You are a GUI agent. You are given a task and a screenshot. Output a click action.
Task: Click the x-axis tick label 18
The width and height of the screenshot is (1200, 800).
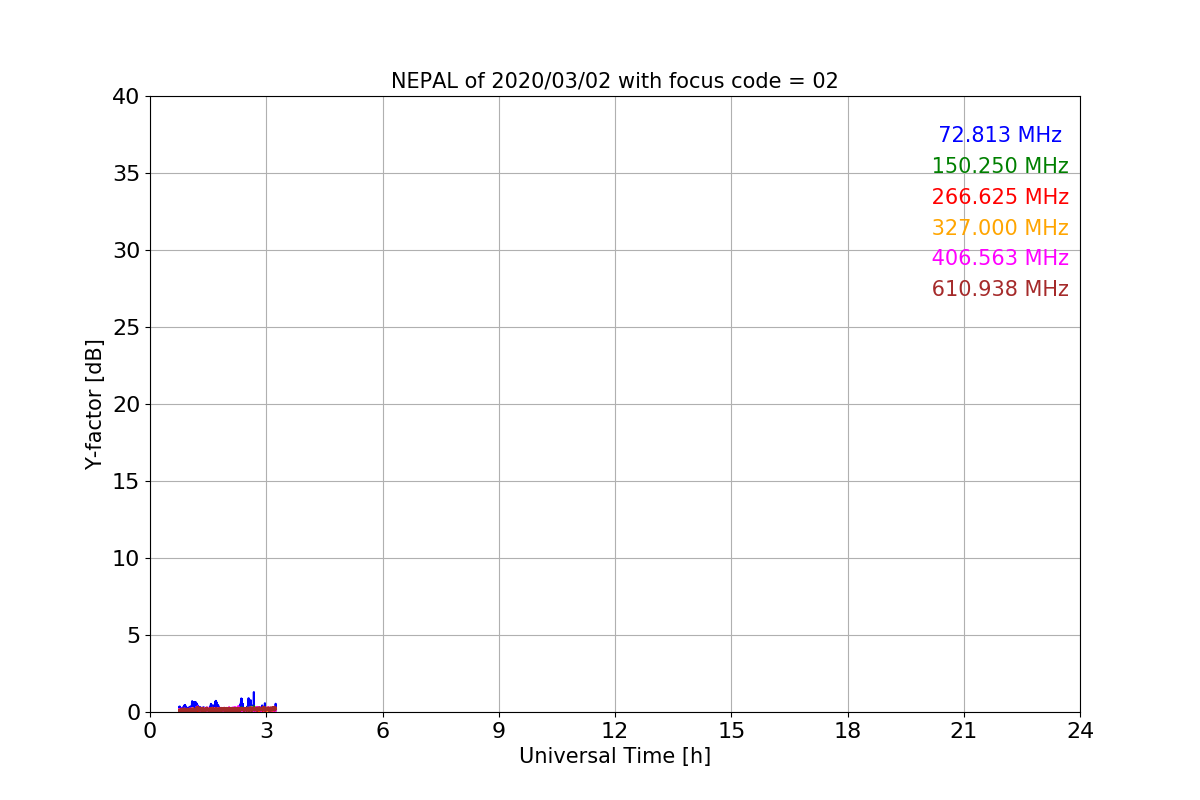click(848, 731)
